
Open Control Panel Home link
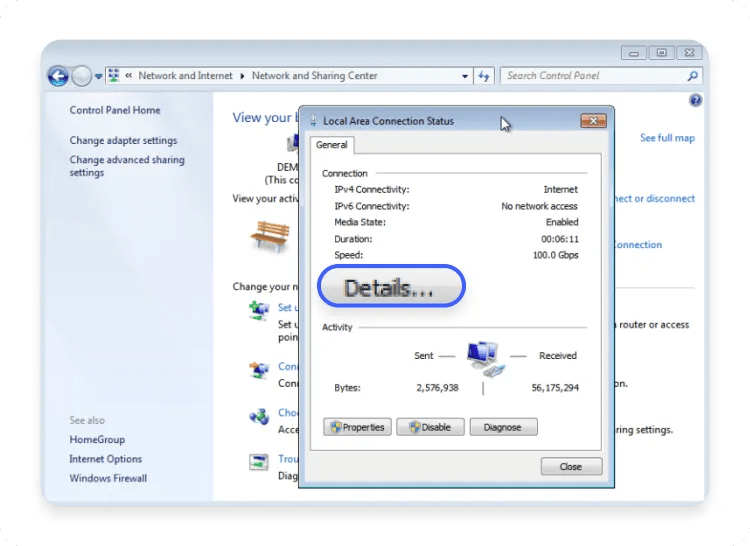coord(115,110)
